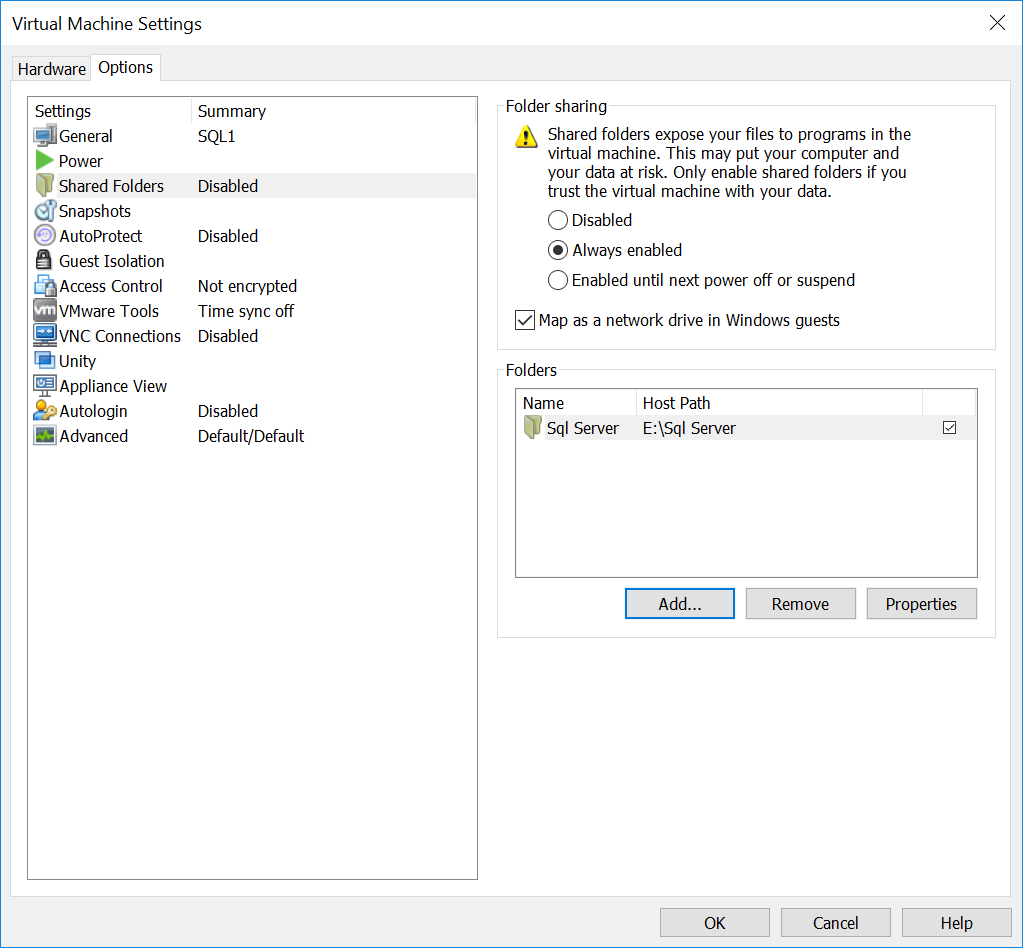
Task: Click the VNC Connections monitor icon
Action: (x=45, y=335)
